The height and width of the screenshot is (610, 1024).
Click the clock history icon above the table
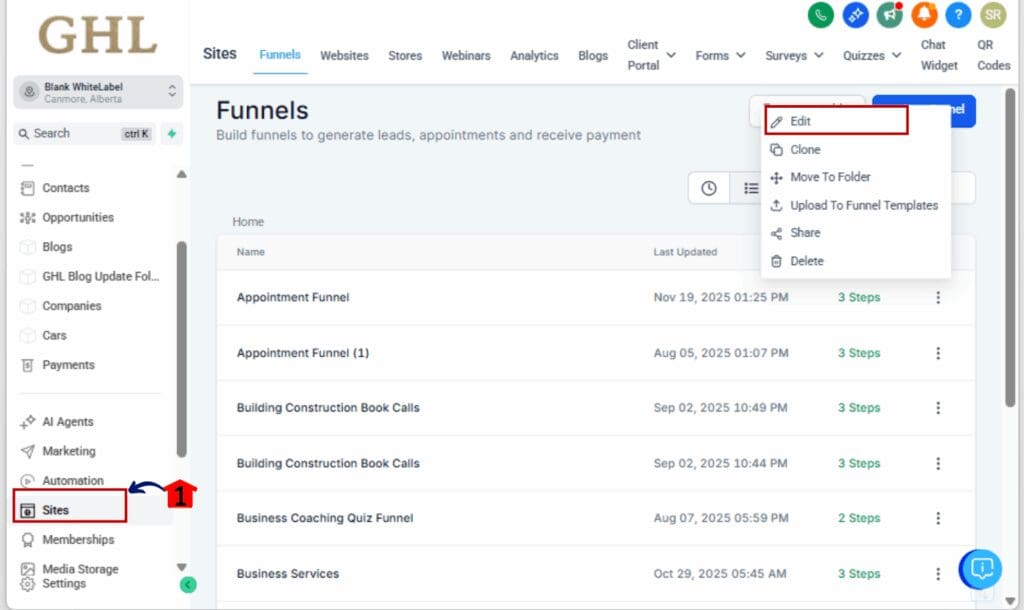[709, 187]
